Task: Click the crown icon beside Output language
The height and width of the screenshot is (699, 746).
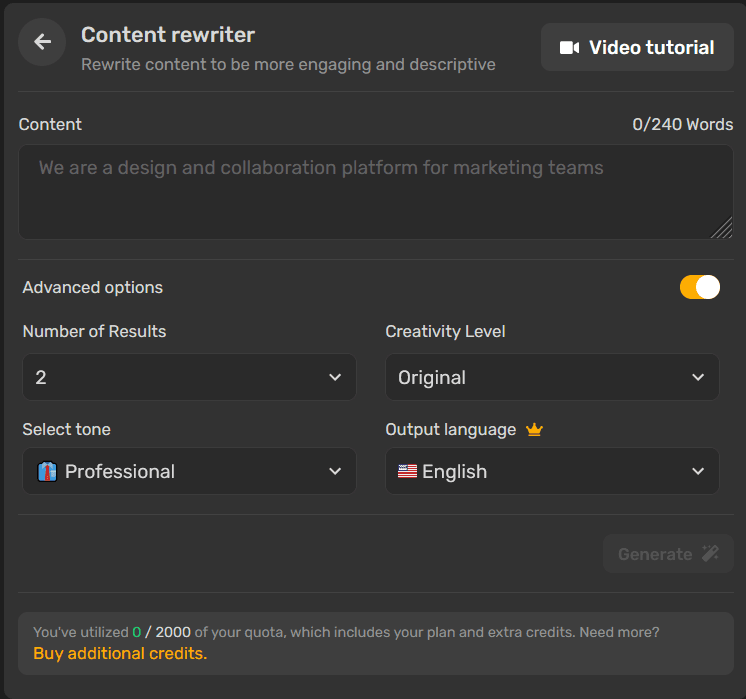Action: pos(534,430)
